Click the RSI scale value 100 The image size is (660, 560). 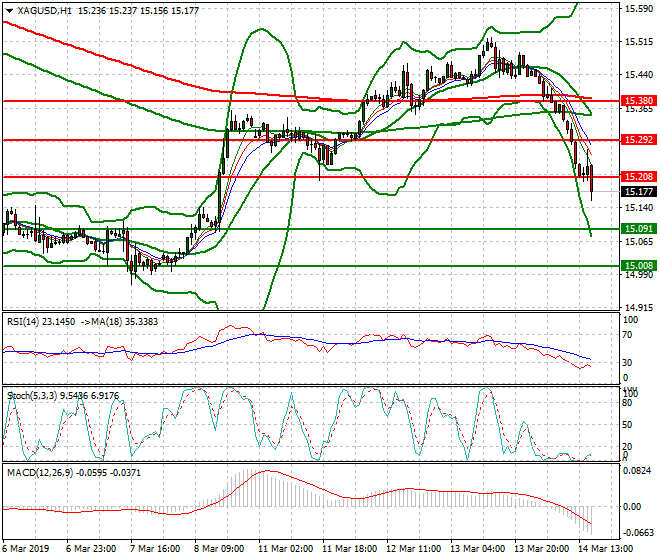[x=630, y=320]
